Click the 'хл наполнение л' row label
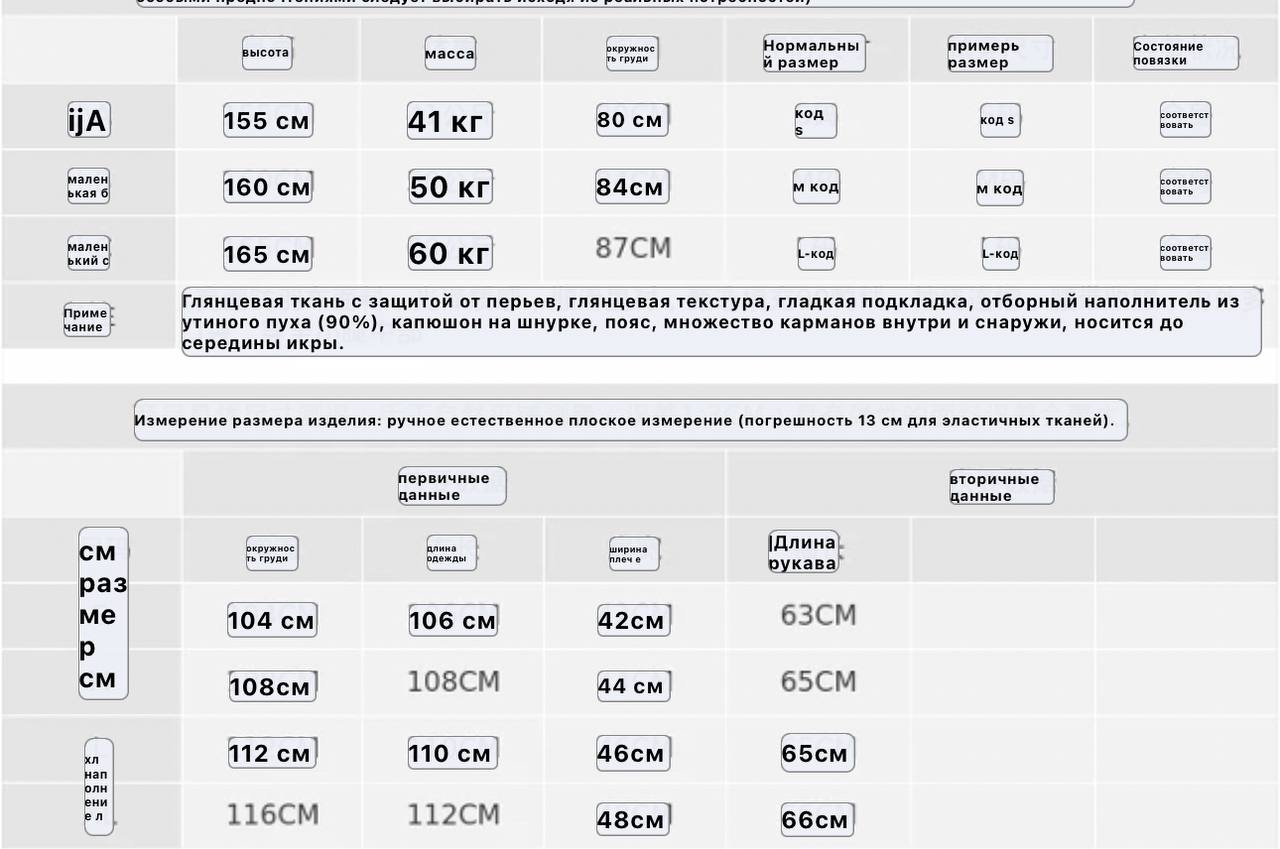1280x849 pixels. click(x=98, y=788)
